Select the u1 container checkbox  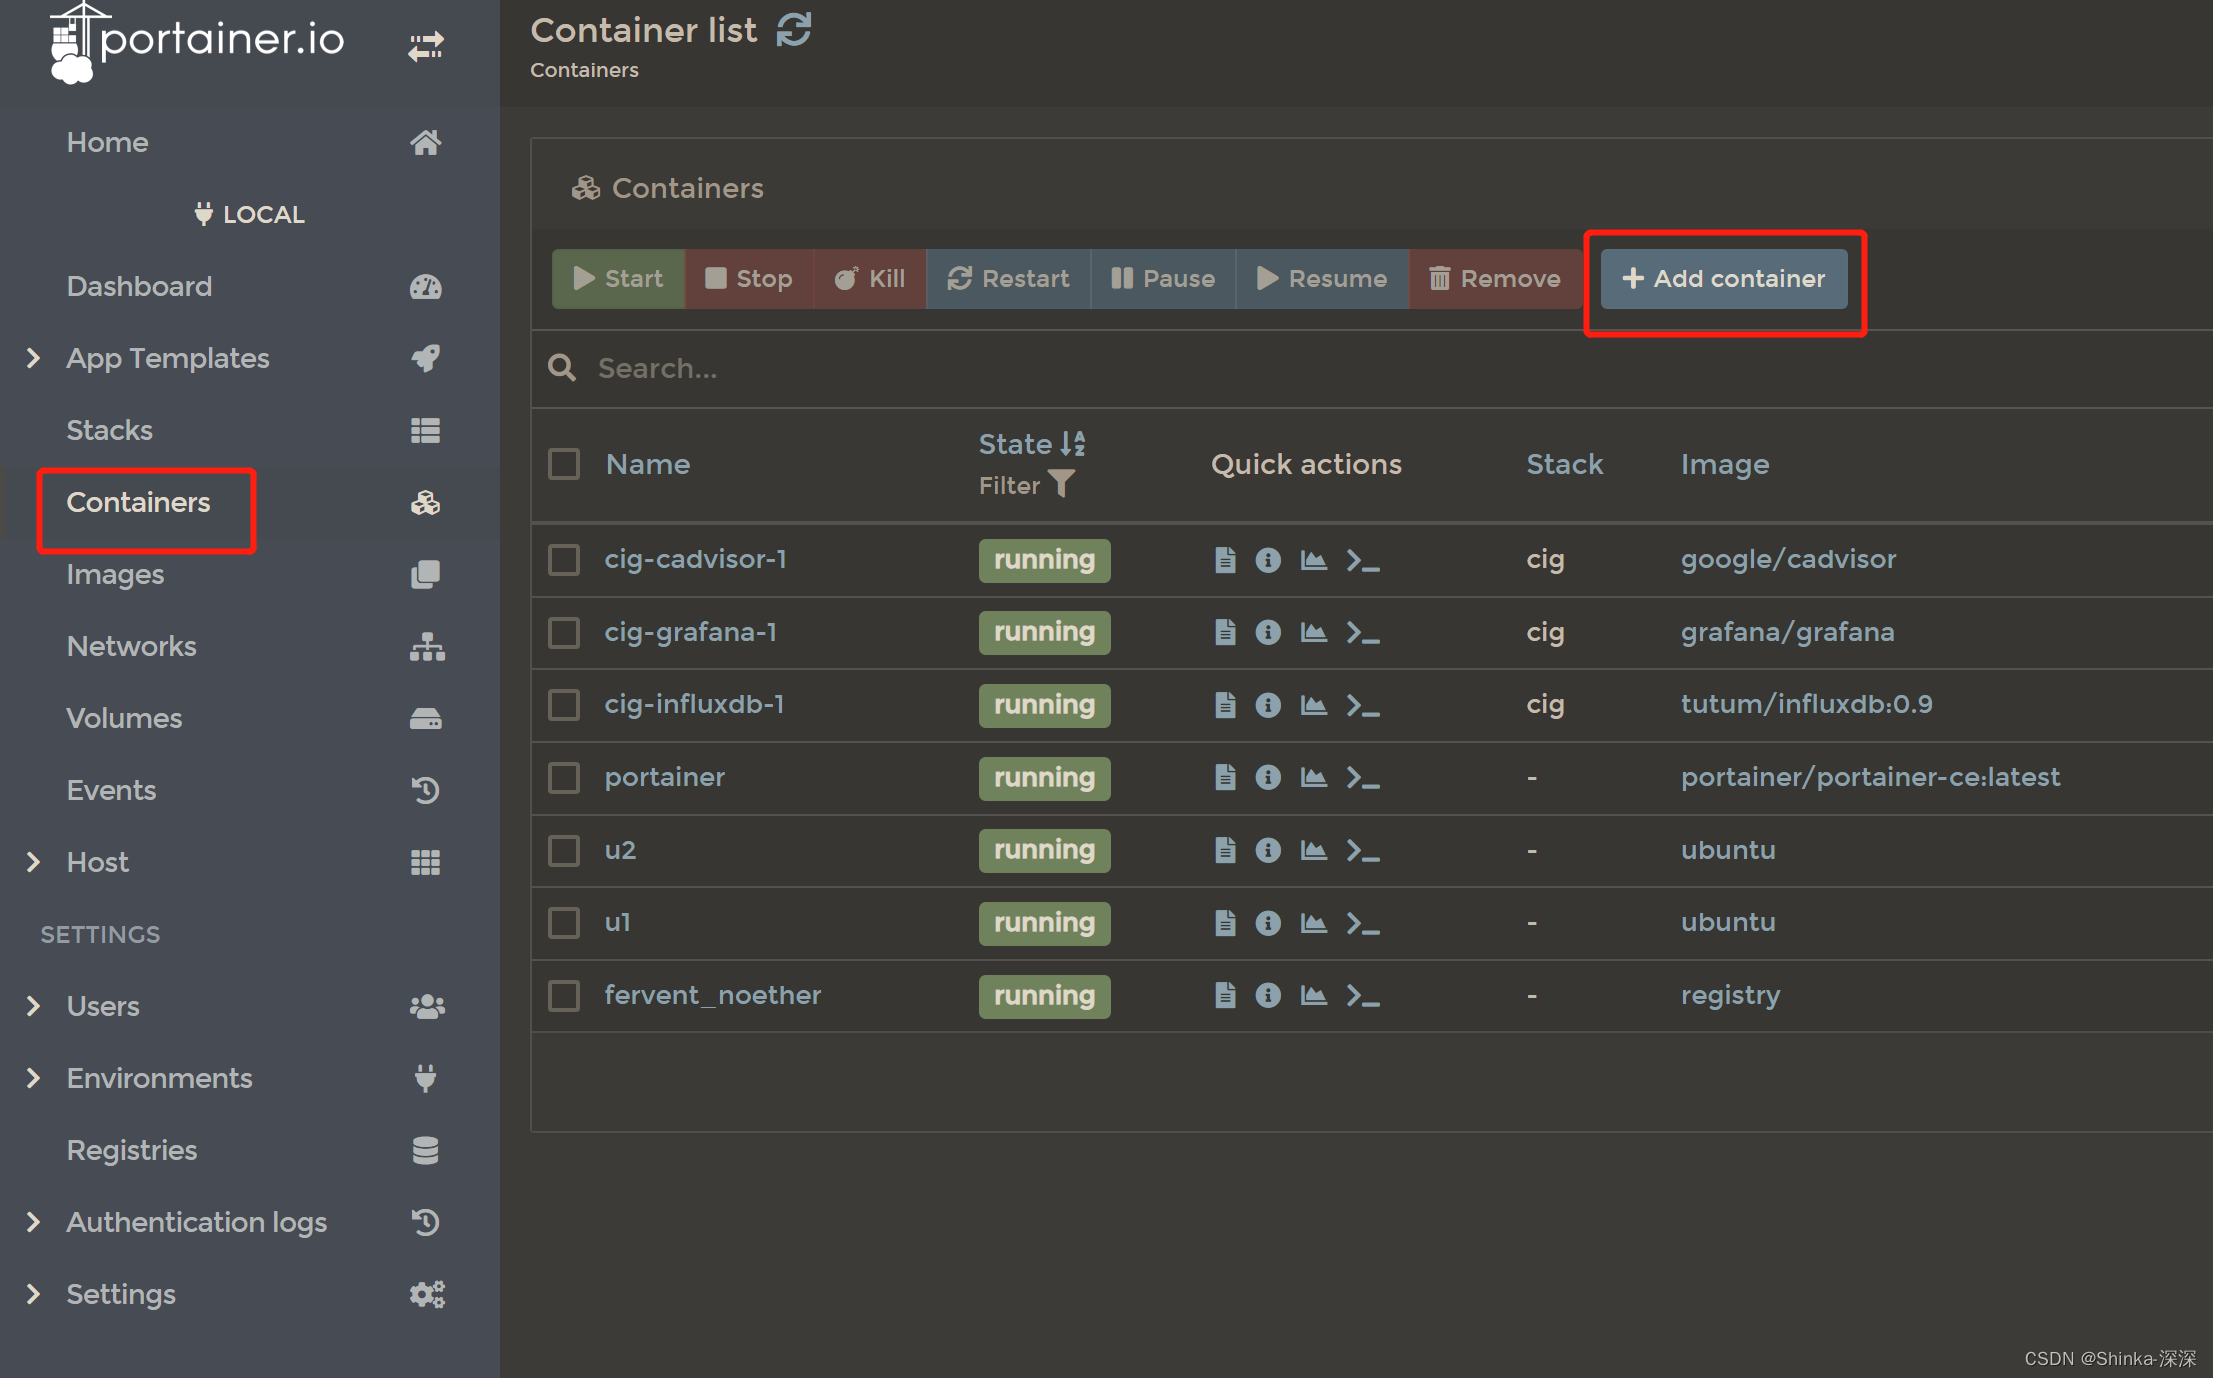point(564,922)
